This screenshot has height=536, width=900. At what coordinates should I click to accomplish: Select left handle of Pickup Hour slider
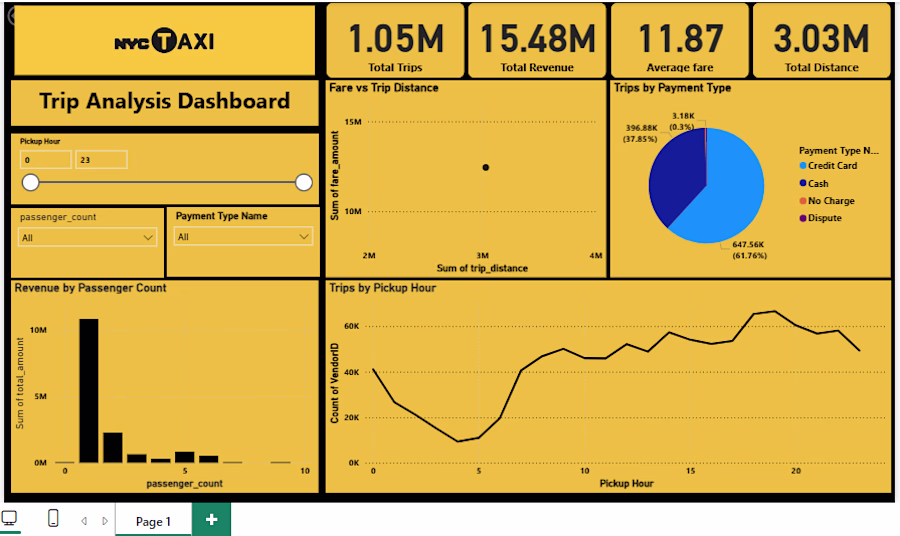30,182
